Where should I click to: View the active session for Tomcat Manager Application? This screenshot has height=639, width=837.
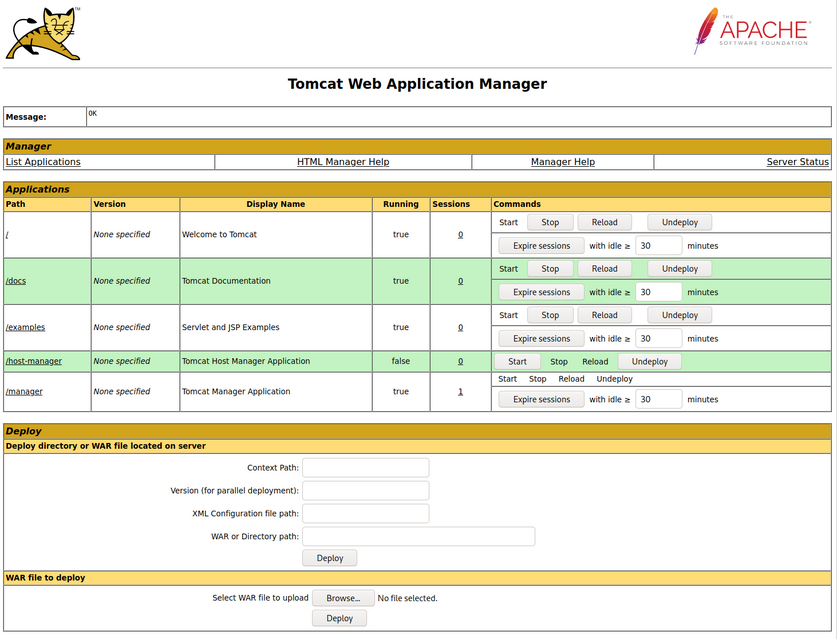pyautogui.click(x=459, y=390)
